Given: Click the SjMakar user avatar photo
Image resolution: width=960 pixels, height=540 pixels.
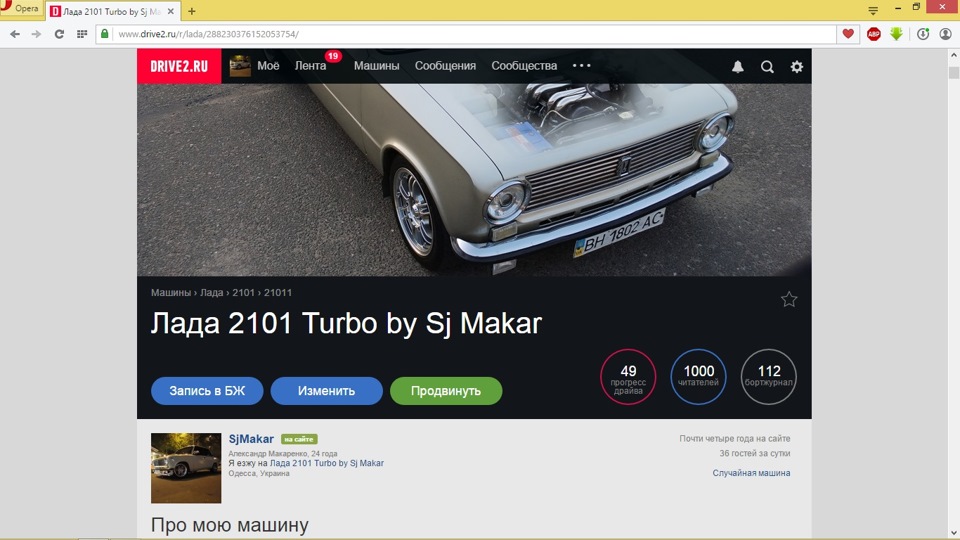Looking at the screenshot, I should tap(186, 468).
